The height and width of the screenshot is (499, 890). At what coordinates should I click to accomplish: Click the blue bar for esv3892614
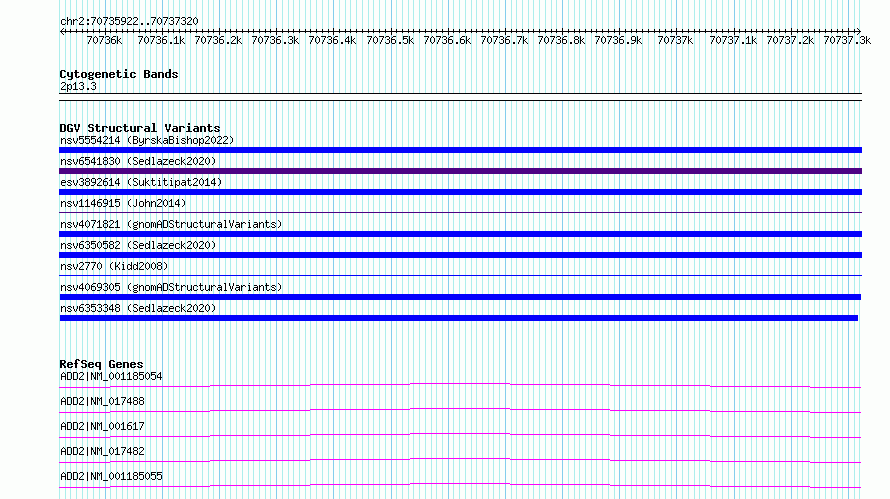coord(460,192)
